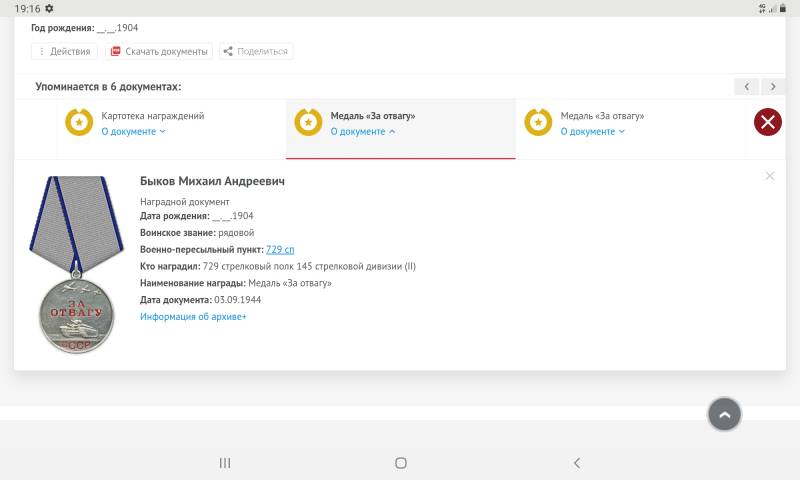Tap Android home navigation button
Viewport: 800px width, 480px height.
pyautogui.click(x=401, y=463)
